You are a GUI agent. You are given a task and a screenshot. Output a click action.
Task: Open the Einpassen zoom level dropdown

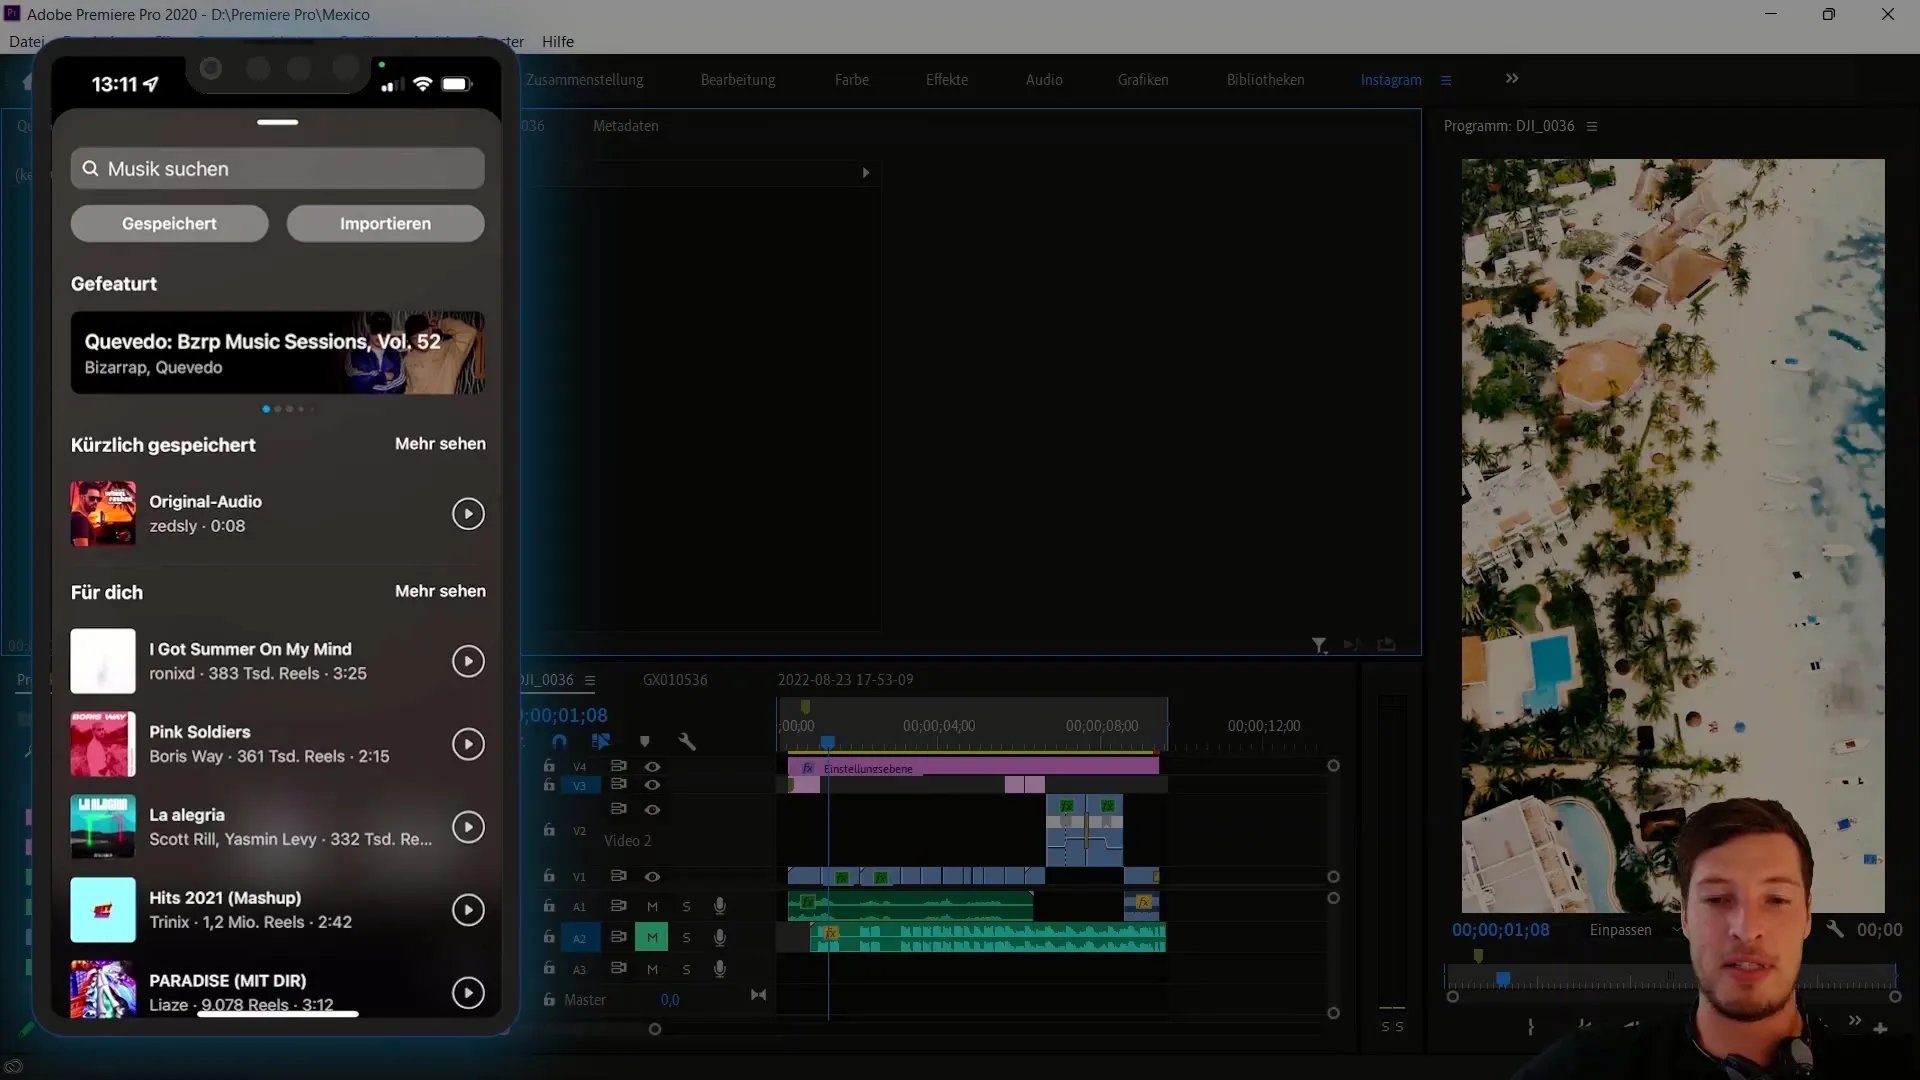(x=1635, y=930)
